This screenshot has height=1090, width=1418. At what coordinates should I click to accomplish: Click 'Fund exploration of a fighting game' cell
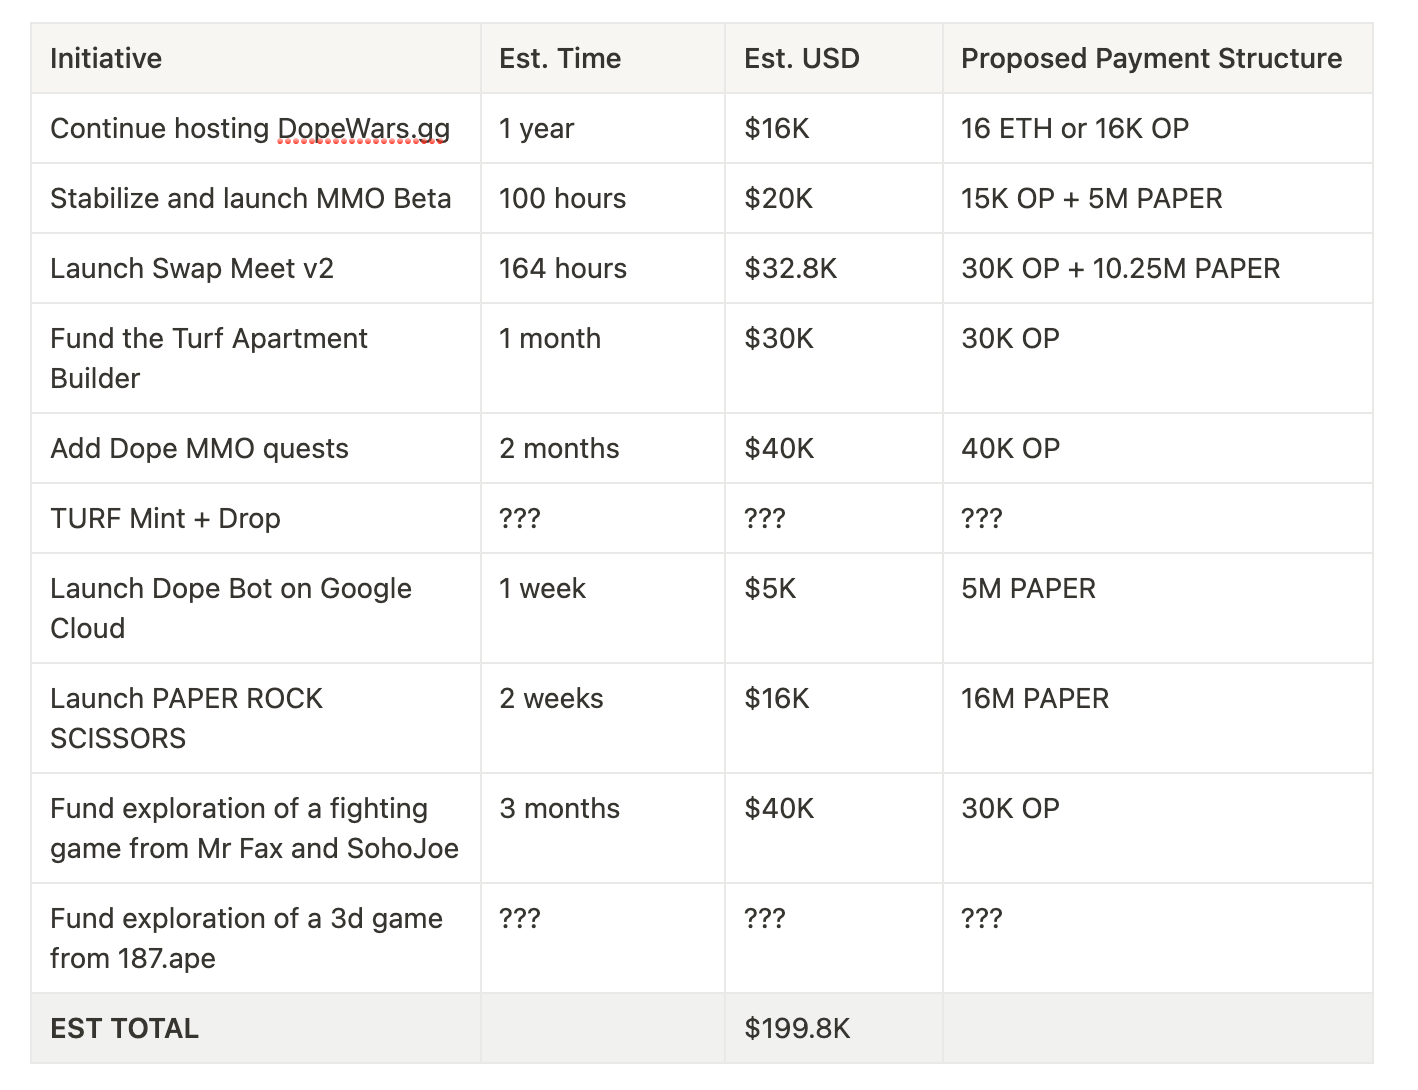[x=256, y=828]
